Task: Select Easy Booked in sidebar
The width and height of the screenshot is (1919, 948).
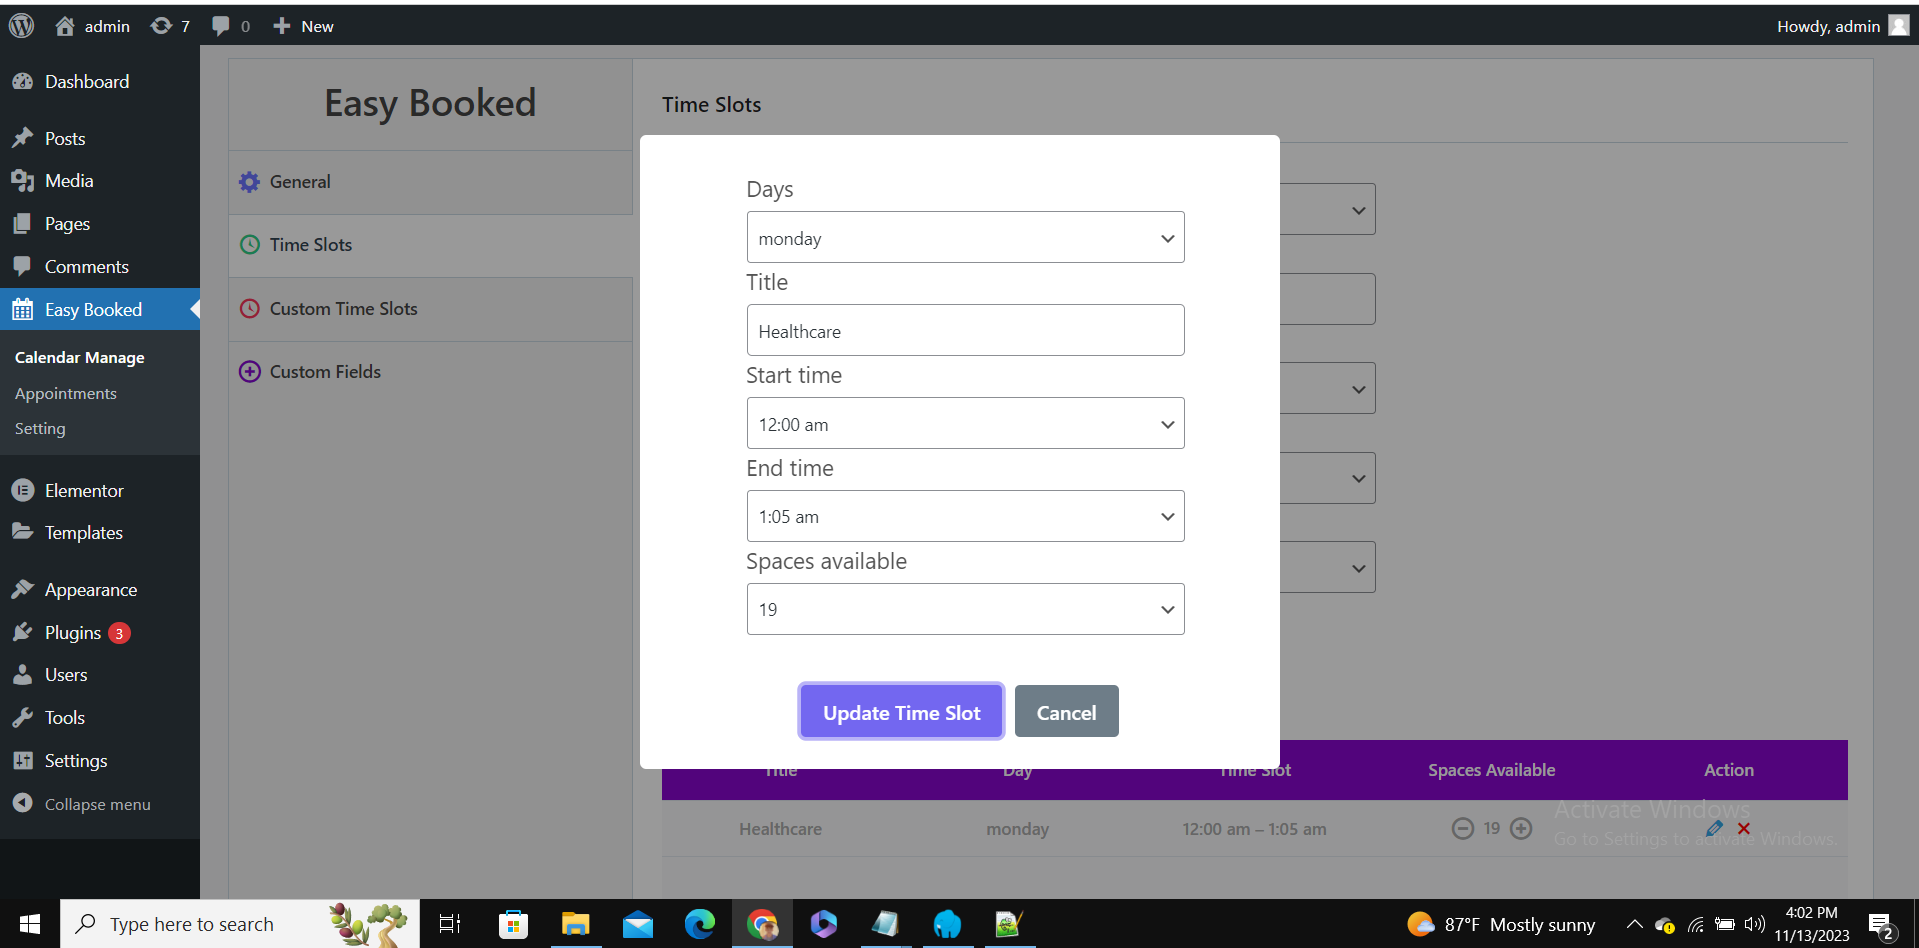Action: click(100, 310)
